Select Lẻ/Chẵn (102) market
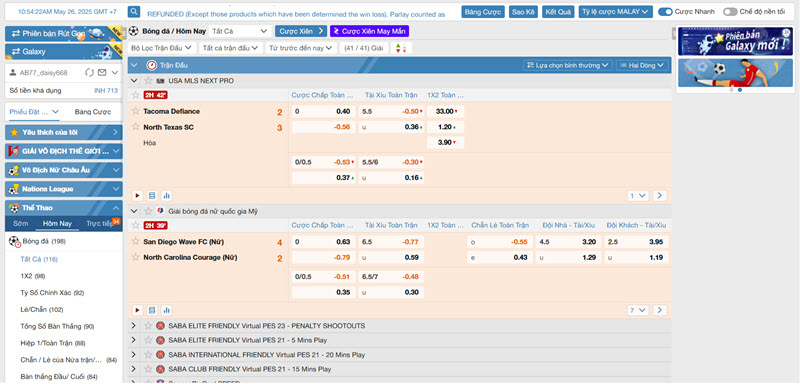Image resolution: width=800 pixels, height=384 pixels. [x=42, y=310]
